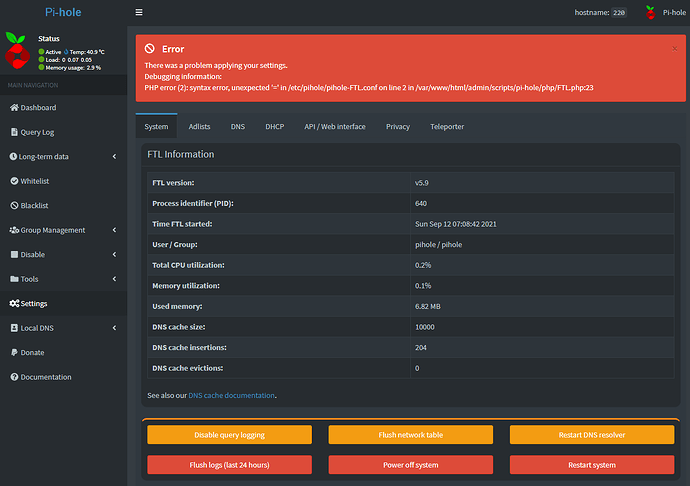Expand the Disable submenu chevron
This screenshot has height=486, width=690.
coord(114,254)
